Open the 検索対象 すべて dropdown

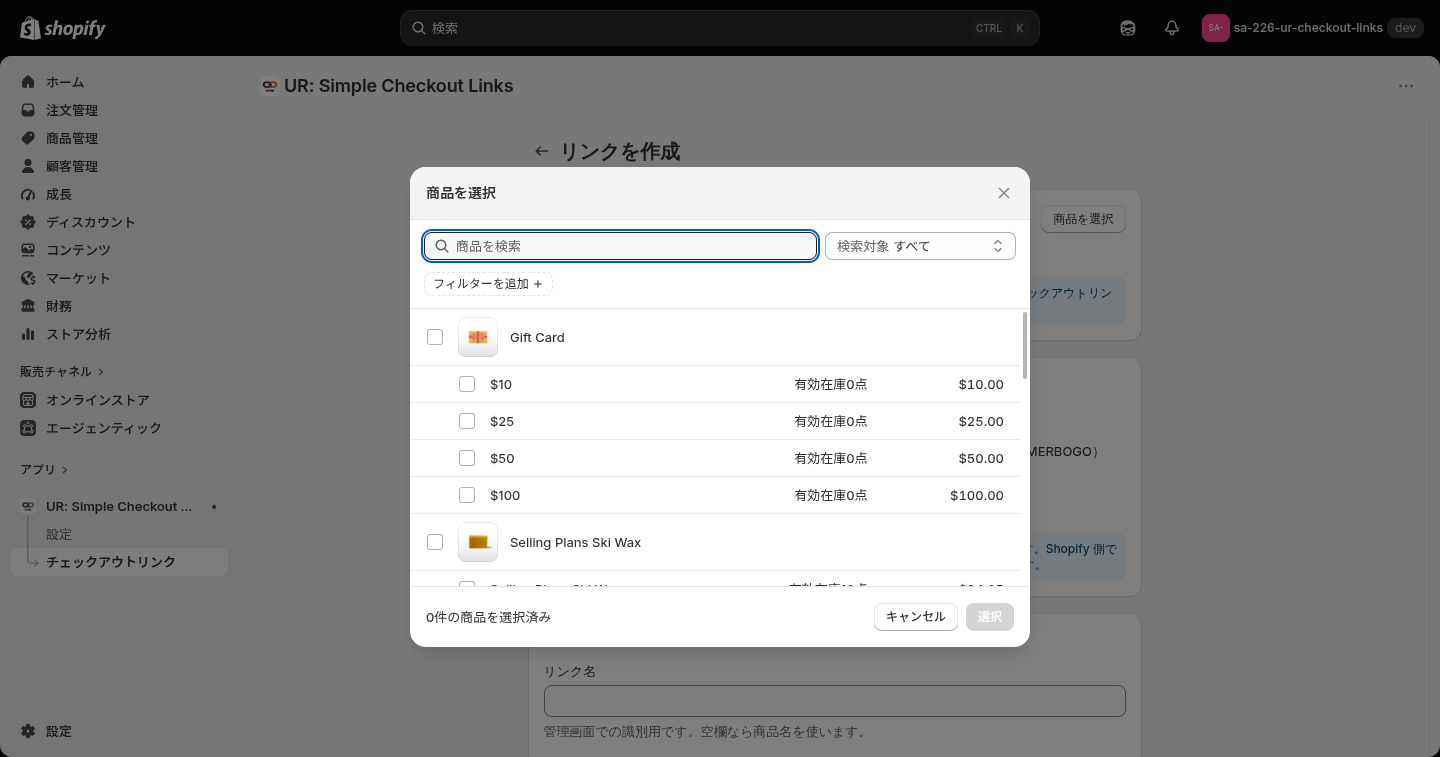point(920,246)
